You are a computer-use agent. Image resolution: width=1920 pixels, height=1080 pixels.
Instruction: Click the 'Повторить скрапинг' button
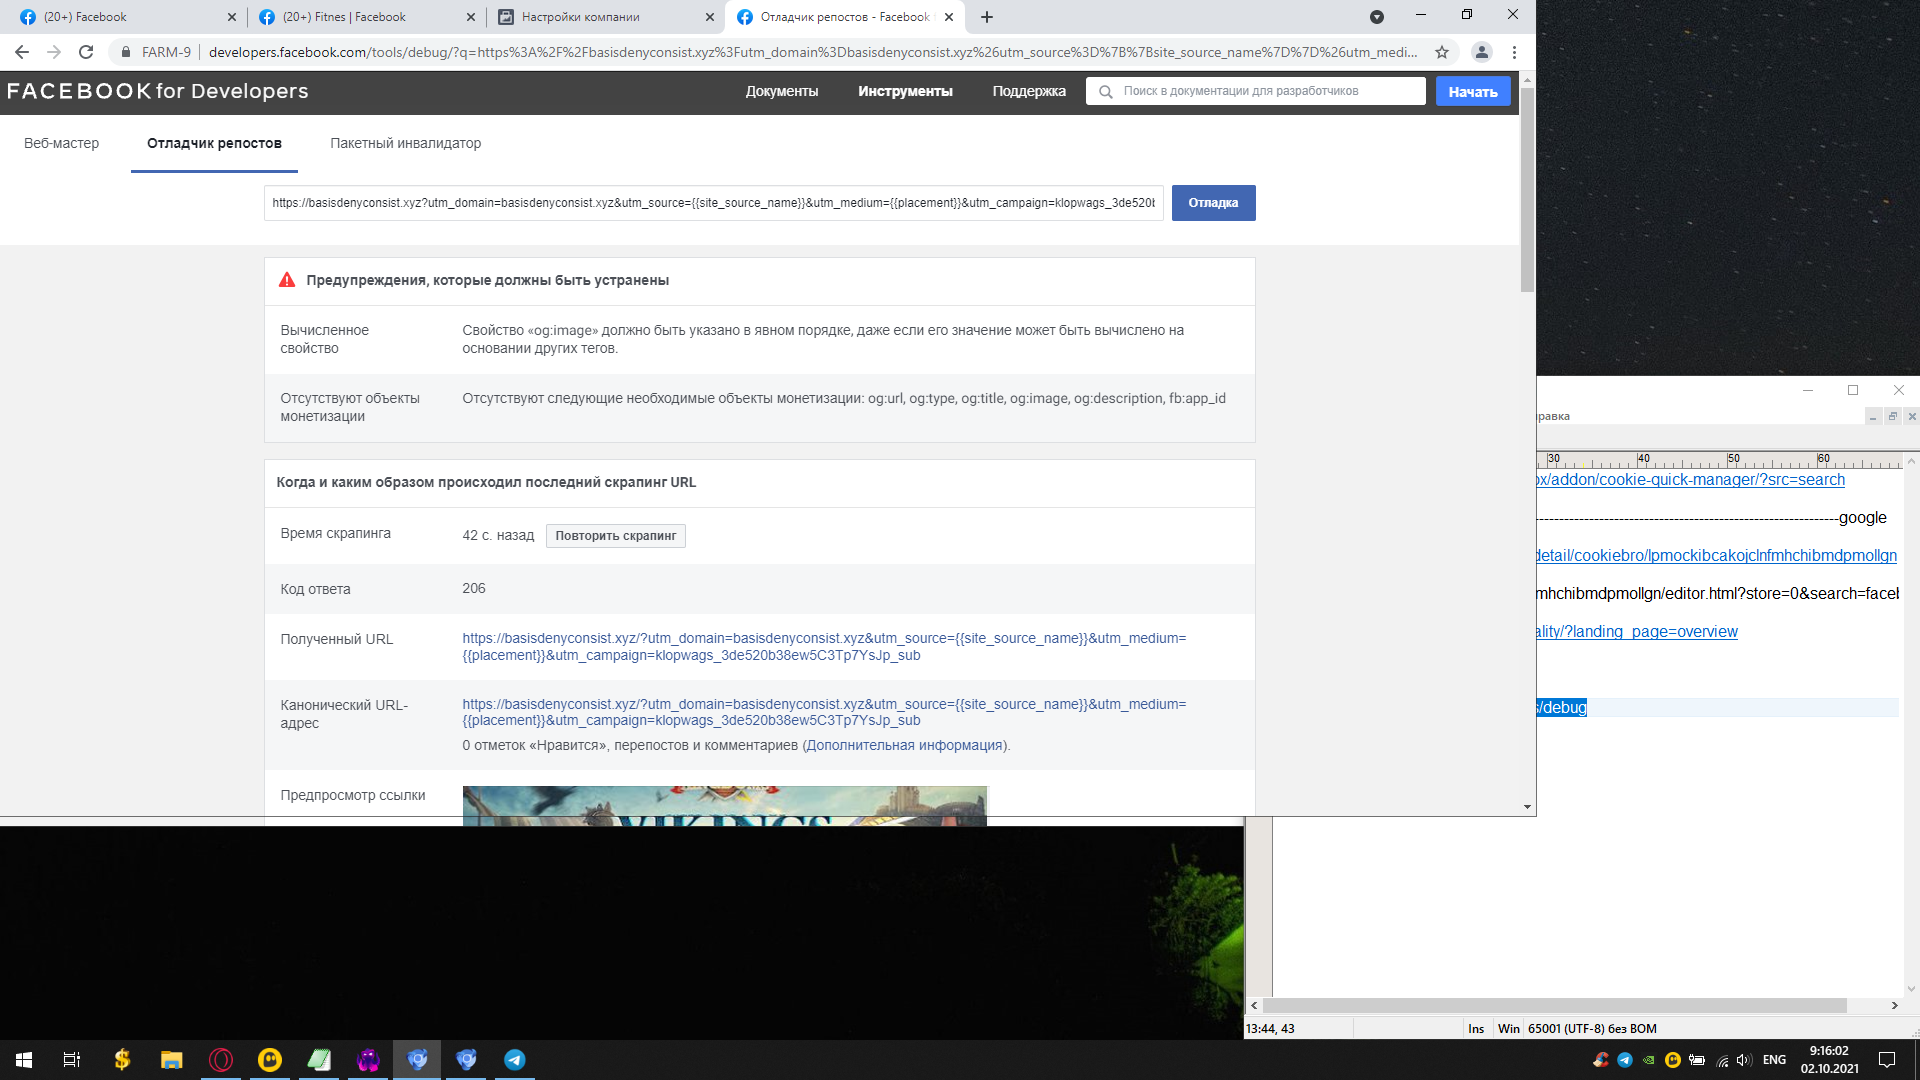616,536
